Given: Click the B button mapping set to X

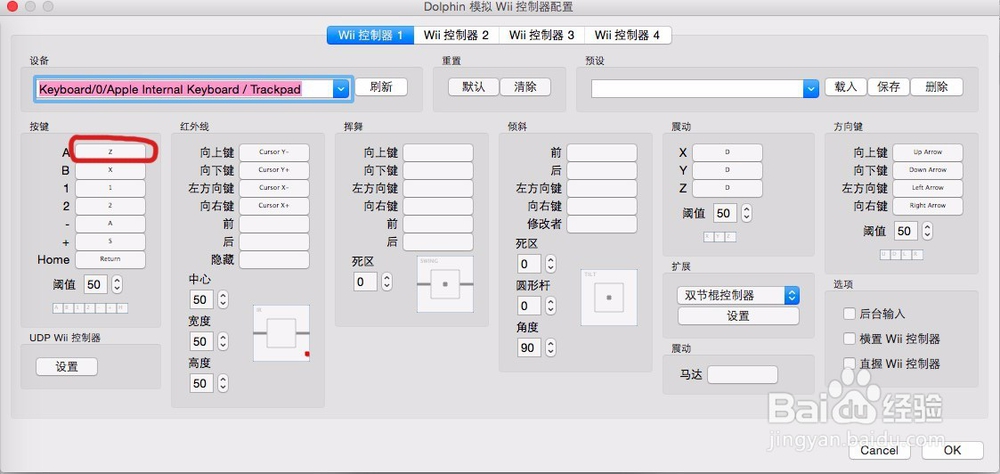Looking at the screenshot, I should click(x=110, y=170).
